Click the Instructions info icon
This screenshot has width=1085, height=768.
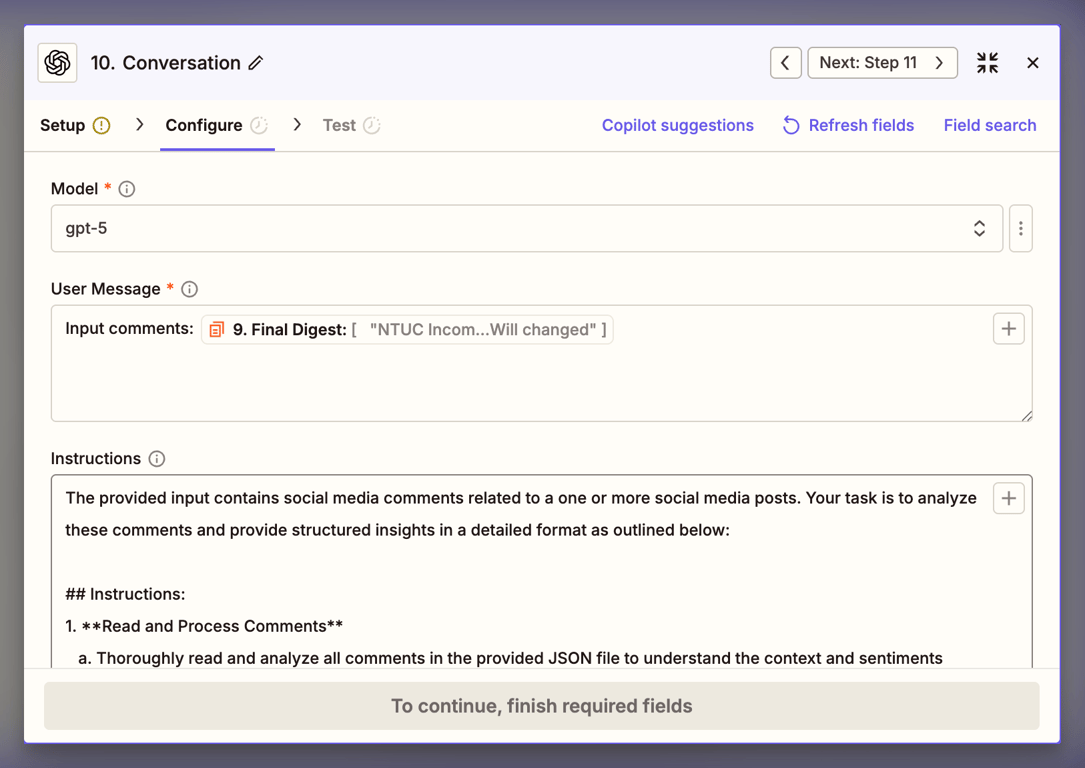157,459
